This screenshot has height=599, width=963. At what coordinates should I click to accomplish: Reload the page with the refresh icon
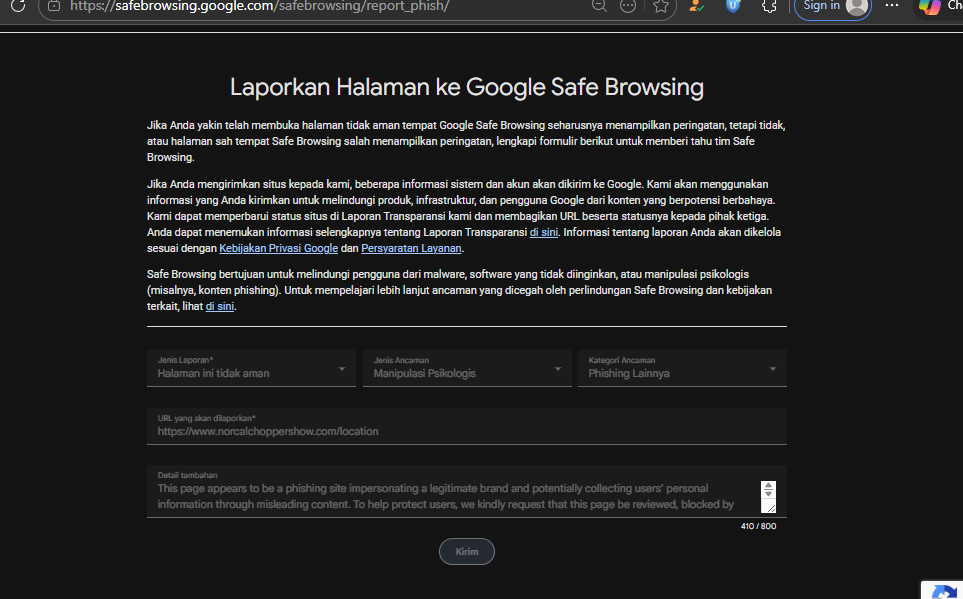[x=18, y=6]
